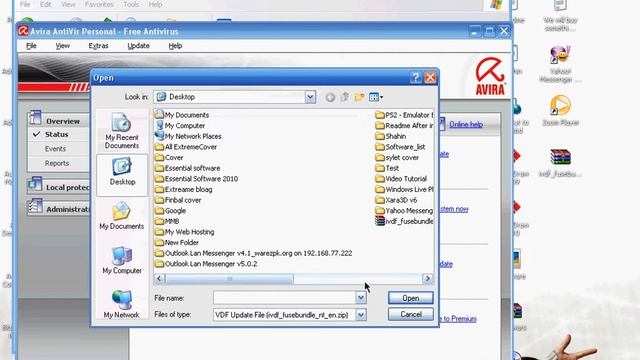Select the MMB folder

point(167,221)
